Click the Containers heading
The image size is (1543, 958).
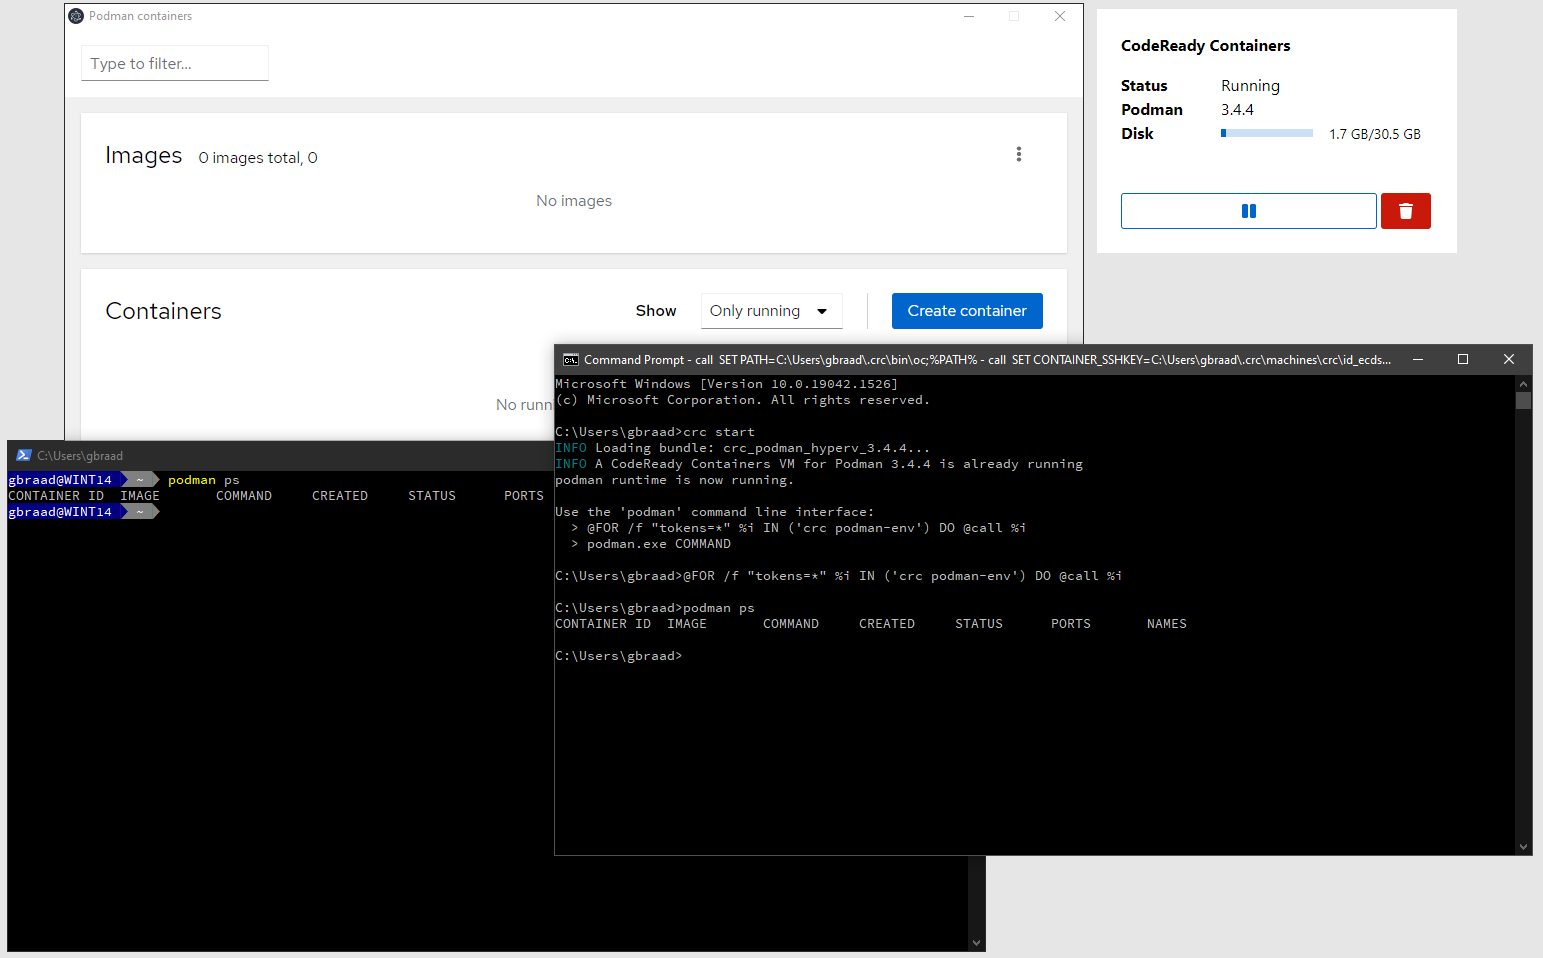(x=164, y=311)
